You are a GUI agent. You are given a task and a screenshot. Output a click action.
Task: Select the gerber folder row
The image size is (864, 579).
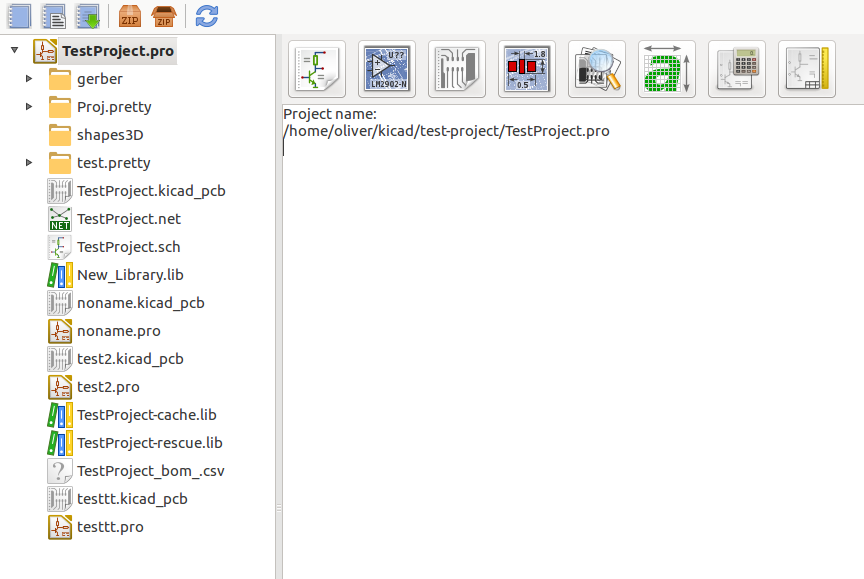click(100, 79)
